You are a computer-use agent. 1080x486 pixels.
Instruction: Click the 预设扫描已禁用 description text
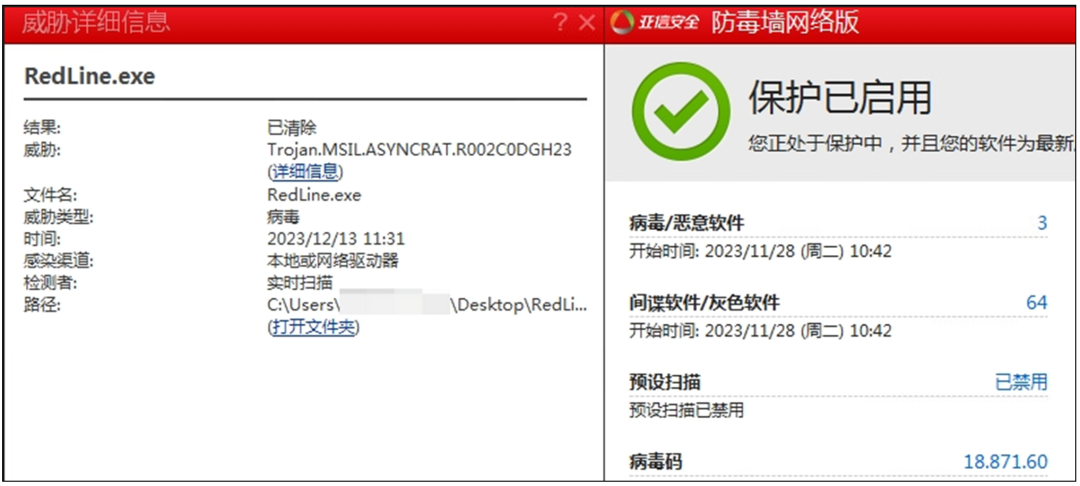click(687, 411)
